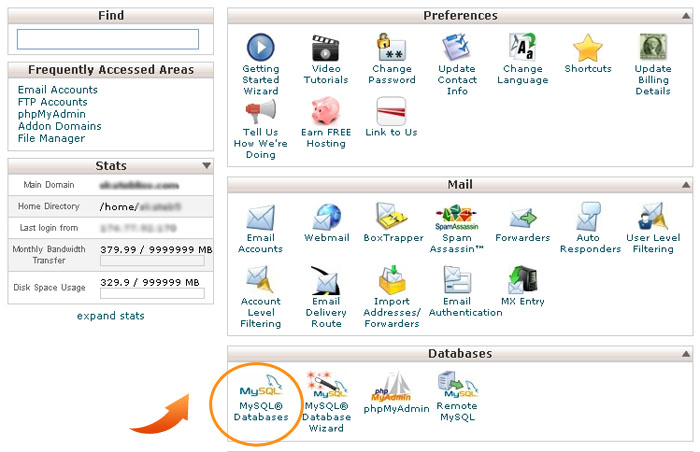Image resolution: width=700 pixels, height=452 pixels.
Task: Open Earn FREE Hosting piggy bank
Action: [326, 123]
